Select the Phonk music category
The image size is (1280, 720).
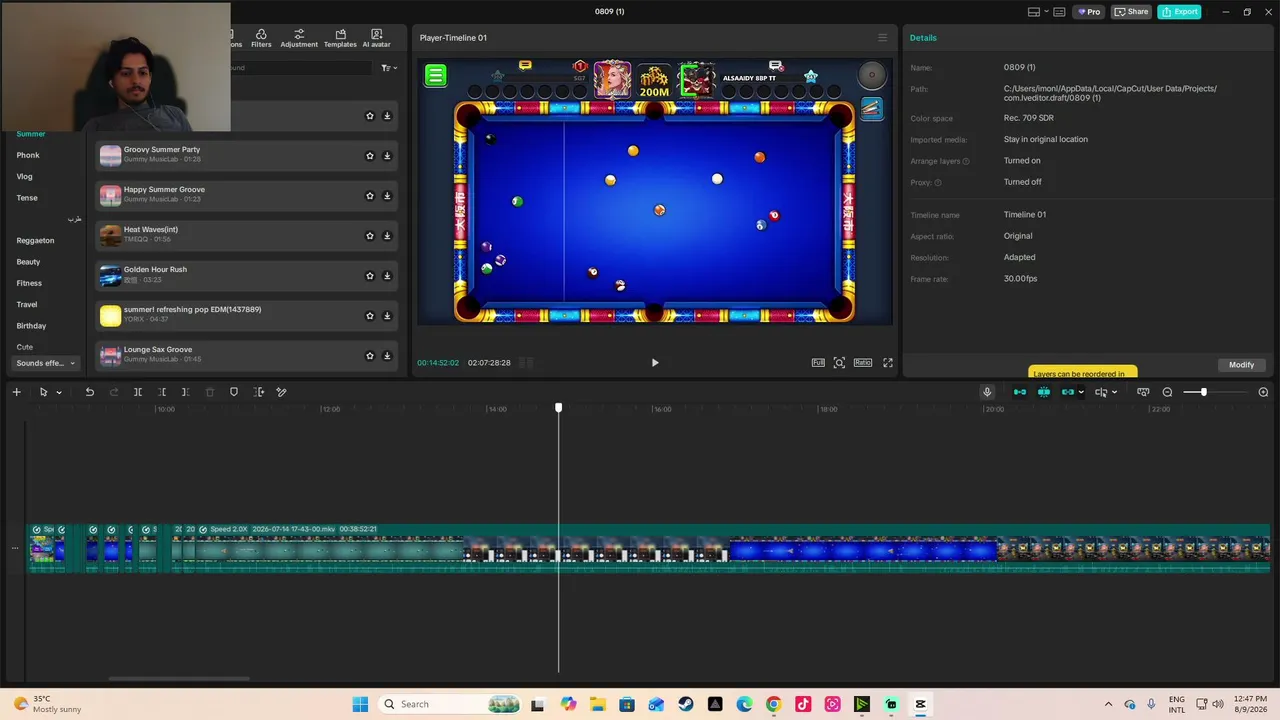[28, 155]
